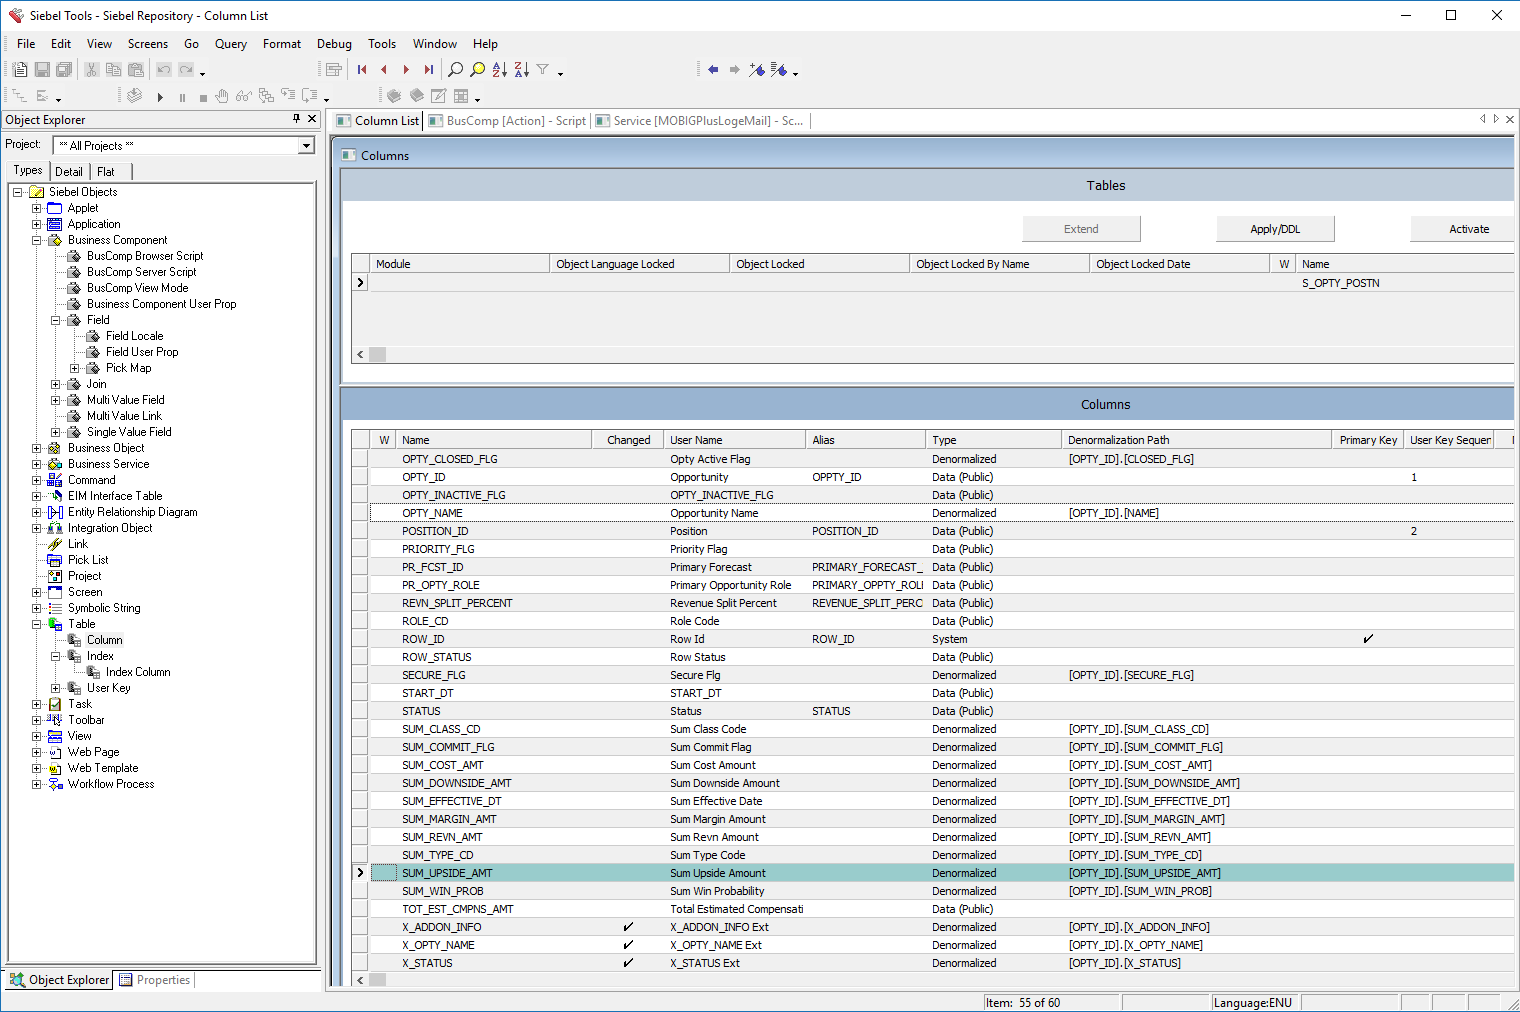Sort by Denormalization Path column header
Screen dimensions: 1520x1012
[1197, 440]
